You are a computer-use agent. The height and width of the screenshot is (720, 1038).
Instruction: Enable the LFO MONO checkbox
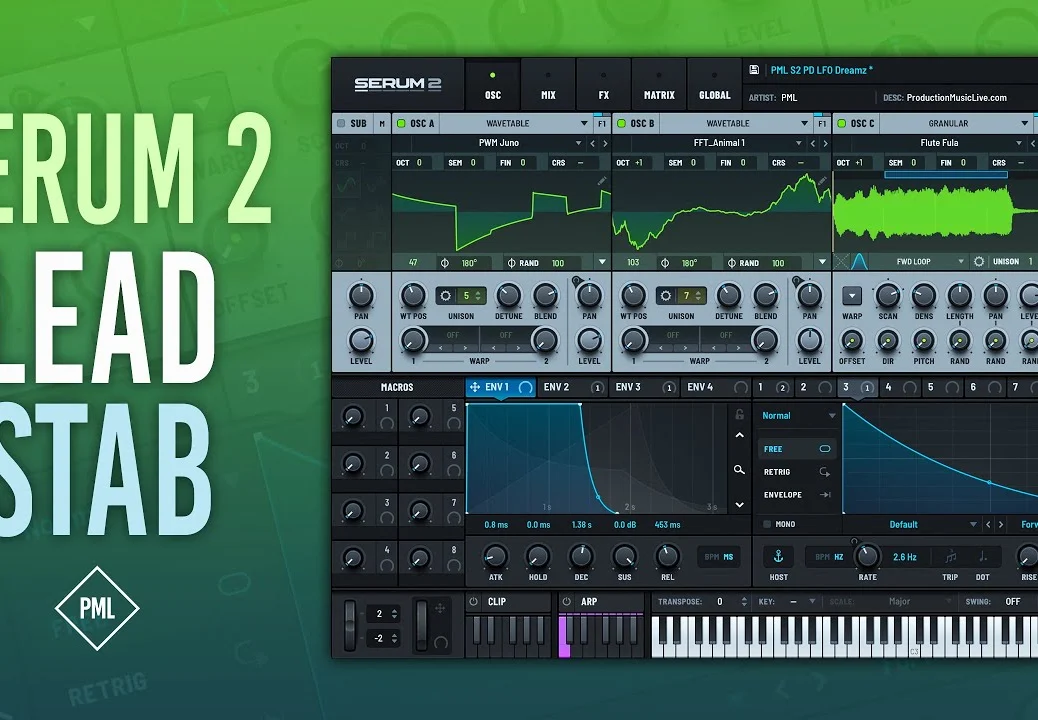coord(767,524)
